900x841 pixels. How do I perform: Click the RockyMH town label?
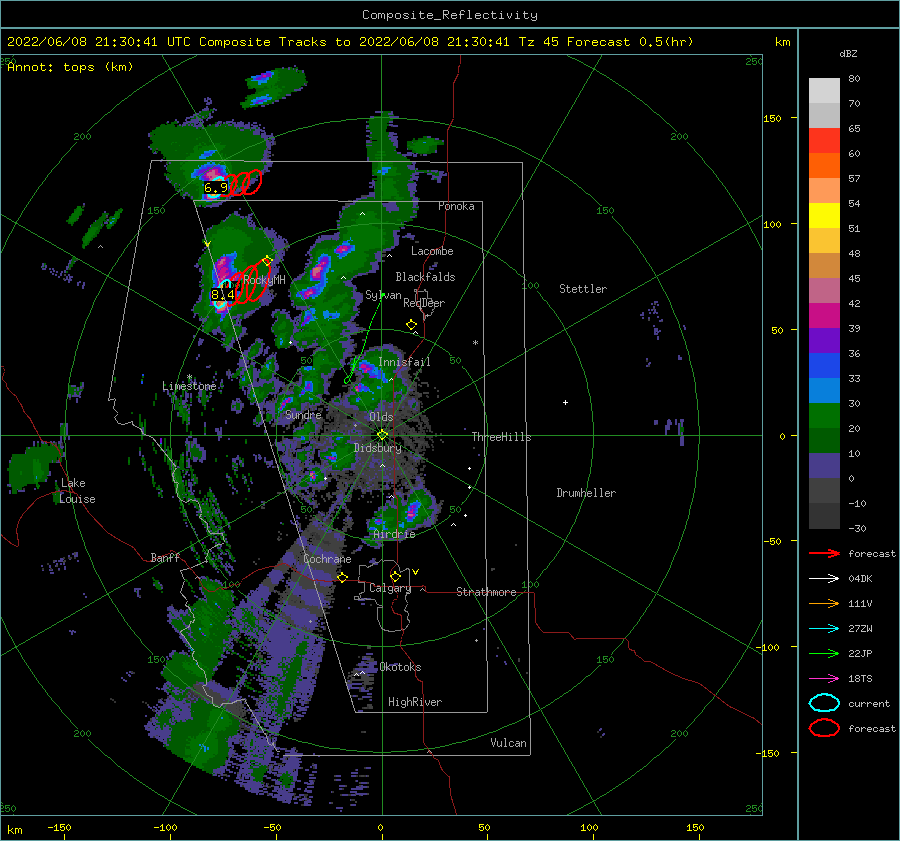tap(264, 280)
